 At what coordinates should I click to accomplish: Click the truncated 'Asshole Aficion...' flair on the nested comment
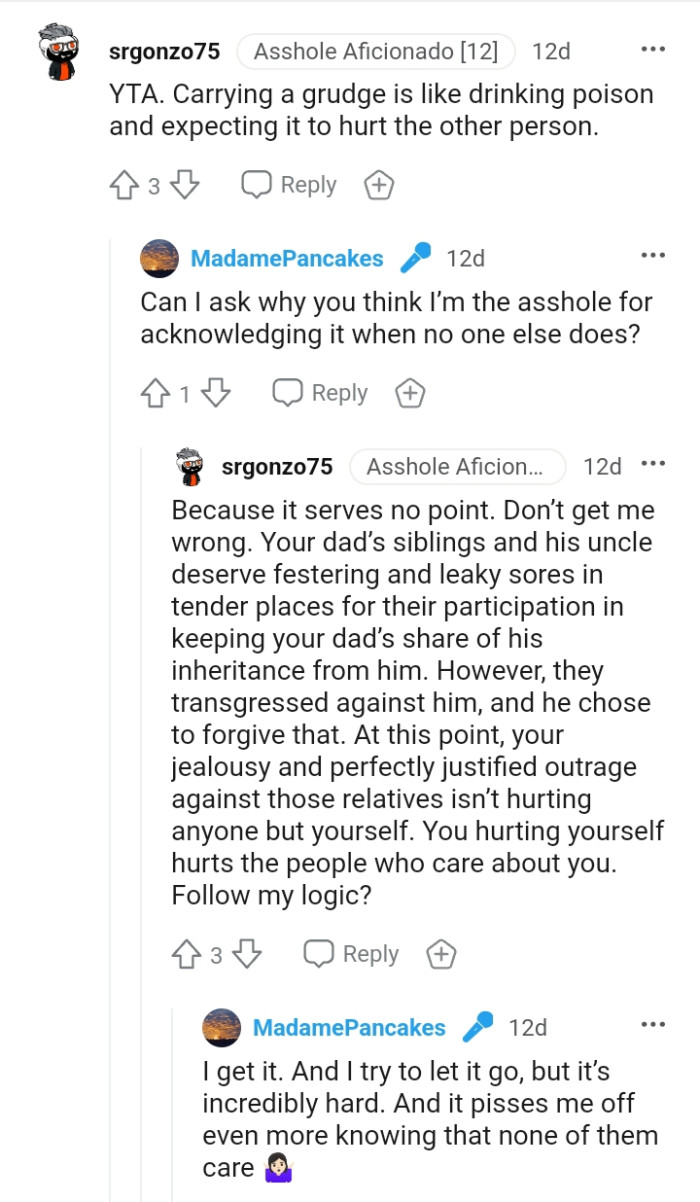coord(457,466)
